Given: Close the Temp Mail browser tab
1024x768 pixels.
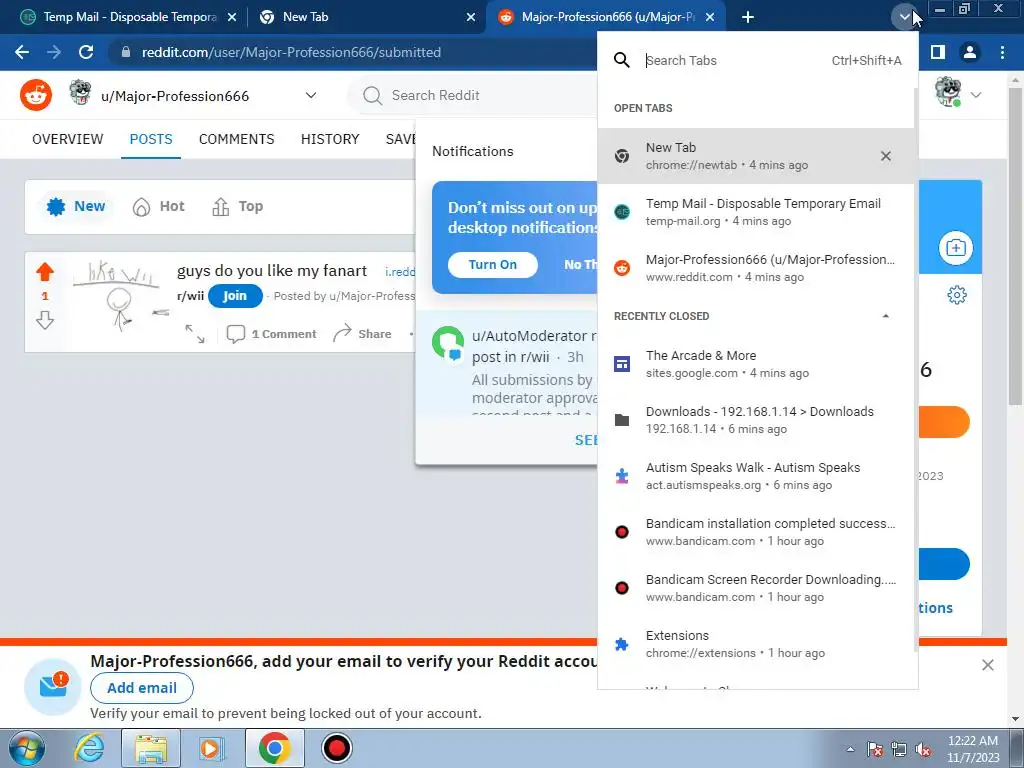Looking at the screenshot, I should pyautogui.click(x=232, y=17).
